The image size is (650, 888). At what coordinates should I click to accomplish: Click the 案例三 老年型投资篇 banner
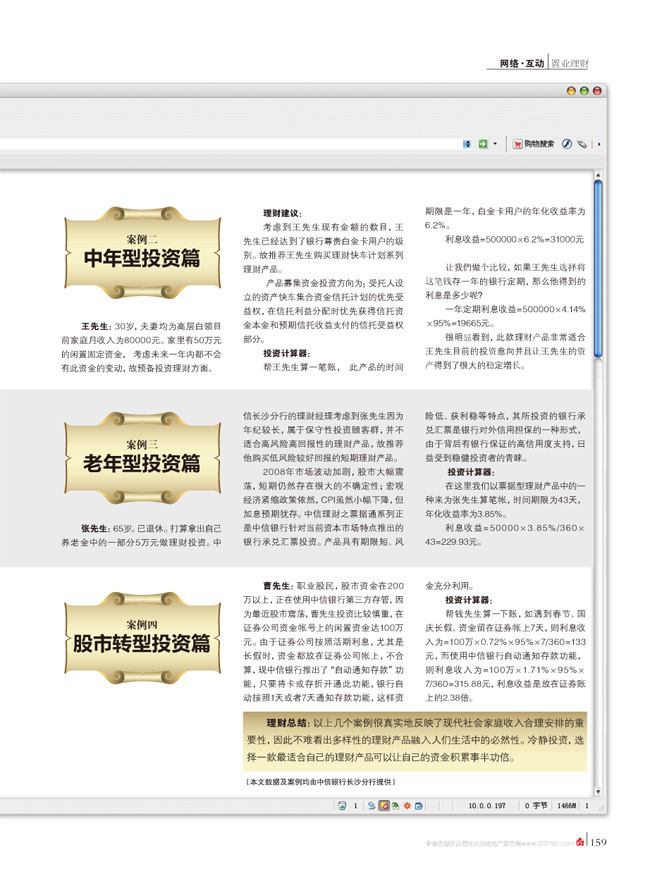click(142, 458)
